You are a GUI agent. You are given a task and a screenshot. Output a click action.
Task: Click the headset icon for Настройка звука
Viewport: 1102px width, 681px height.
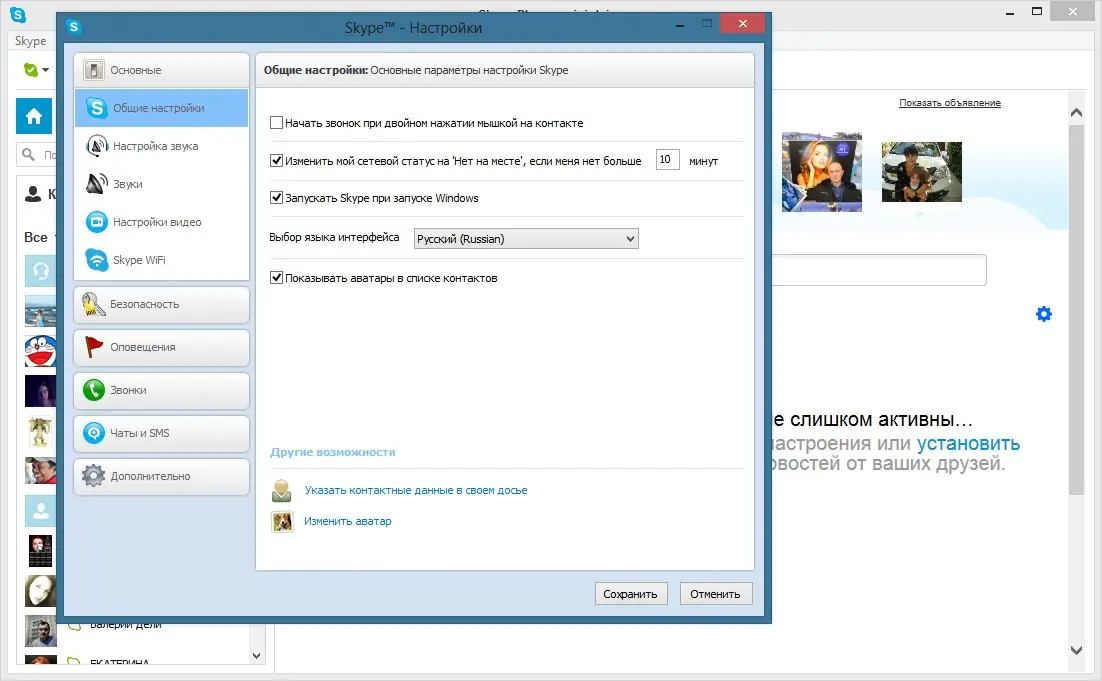click(96, 145)
